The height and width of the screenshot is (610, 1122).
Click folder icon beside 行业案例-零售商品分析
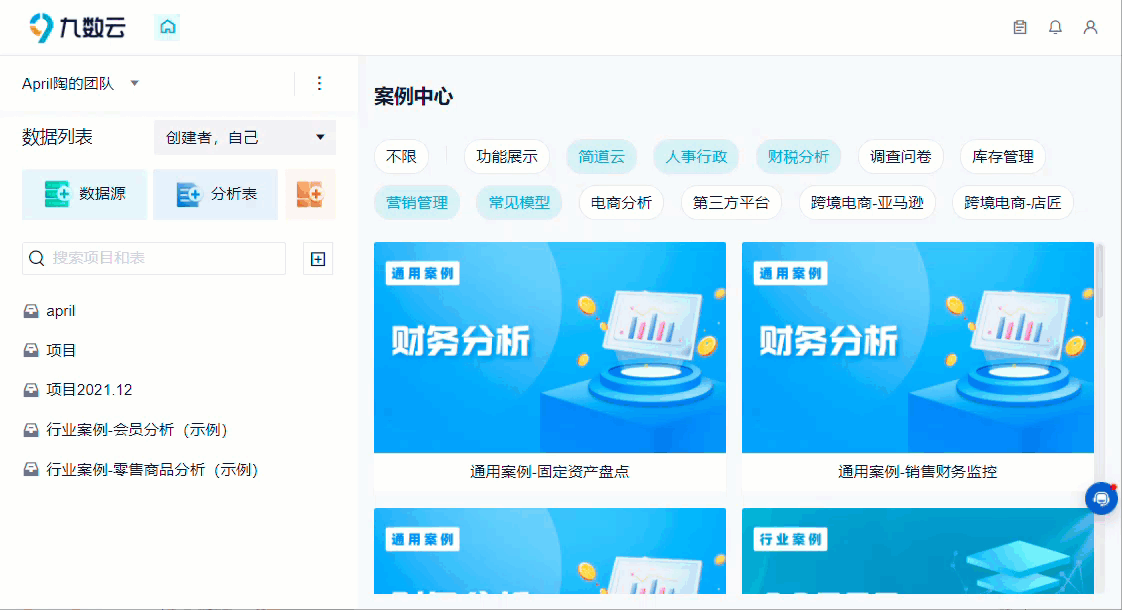click(31, 470)
